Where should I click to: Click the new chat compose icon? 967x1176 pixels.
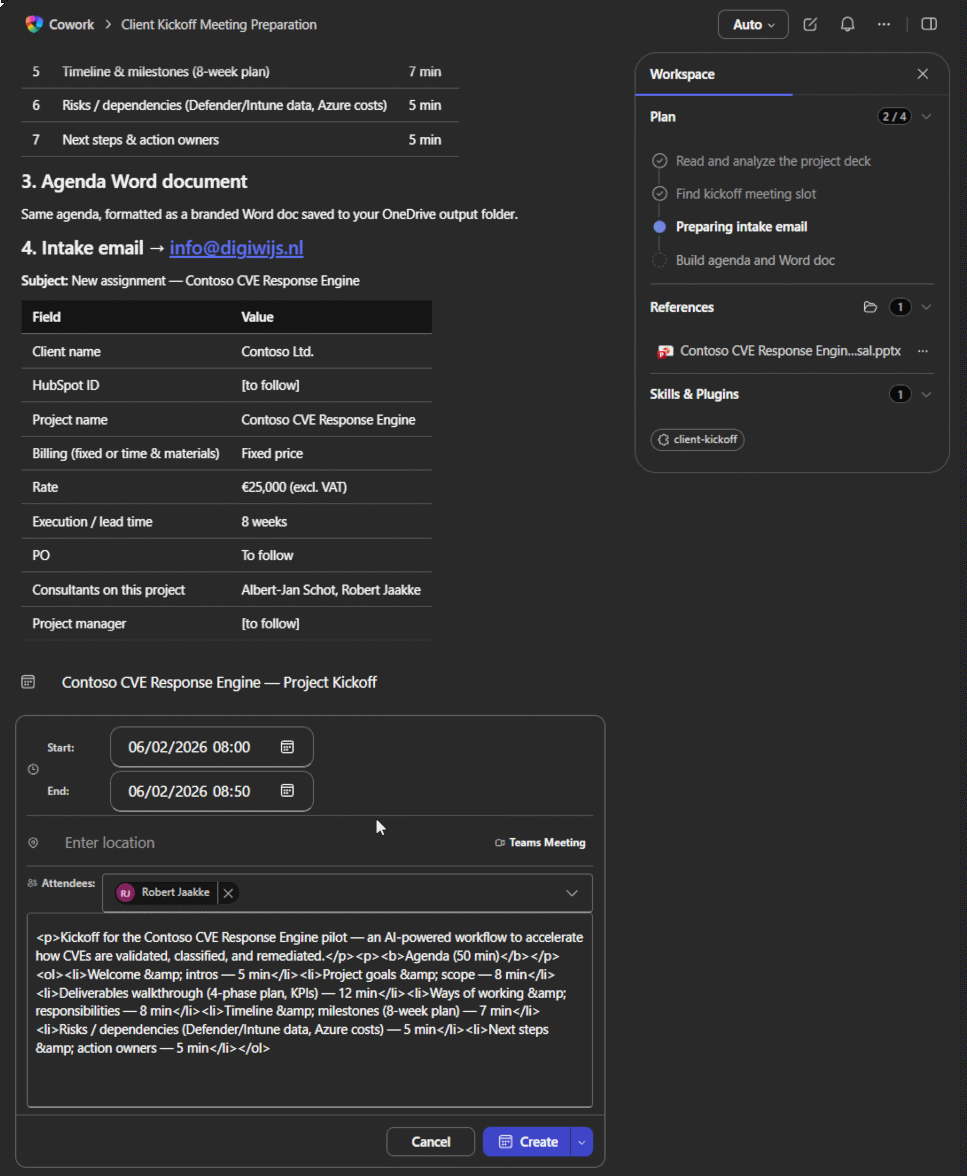click(x=810, y=25)
